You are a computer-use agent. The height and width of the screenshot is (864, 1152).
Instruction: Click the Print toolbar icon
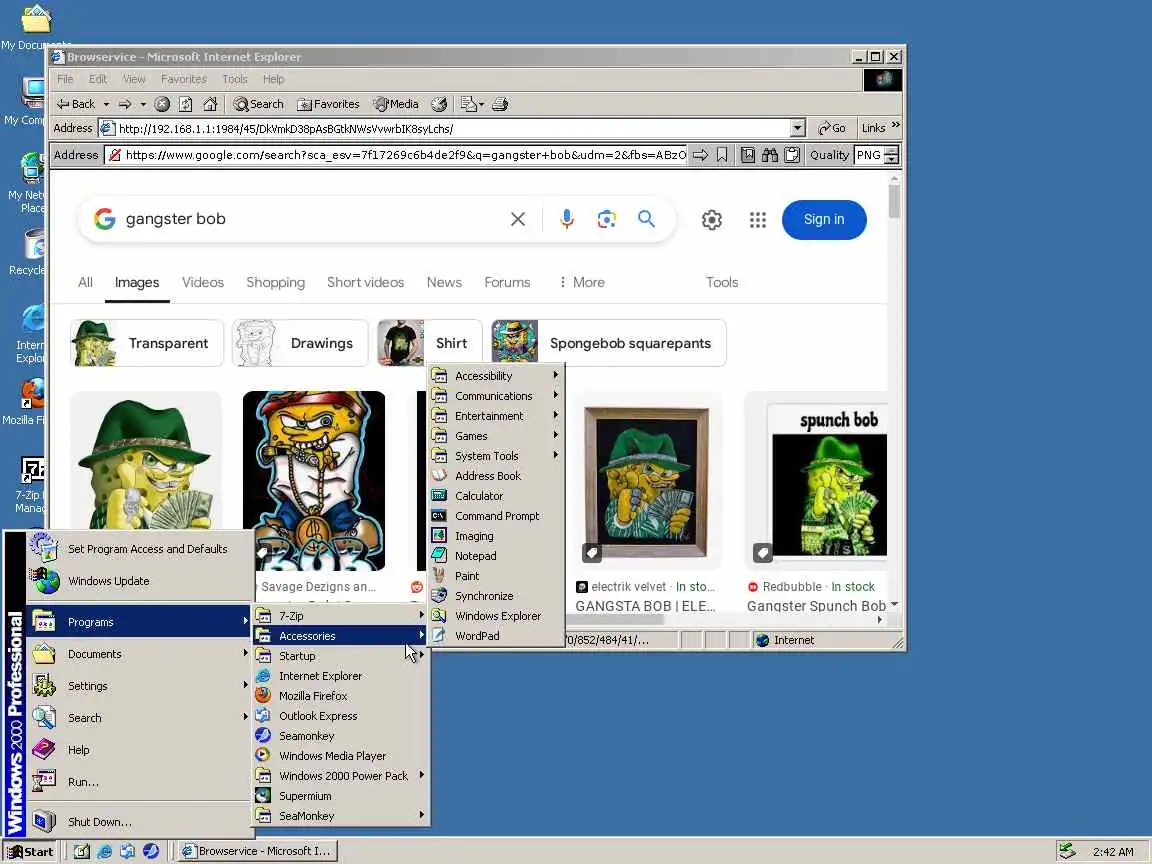500,104
